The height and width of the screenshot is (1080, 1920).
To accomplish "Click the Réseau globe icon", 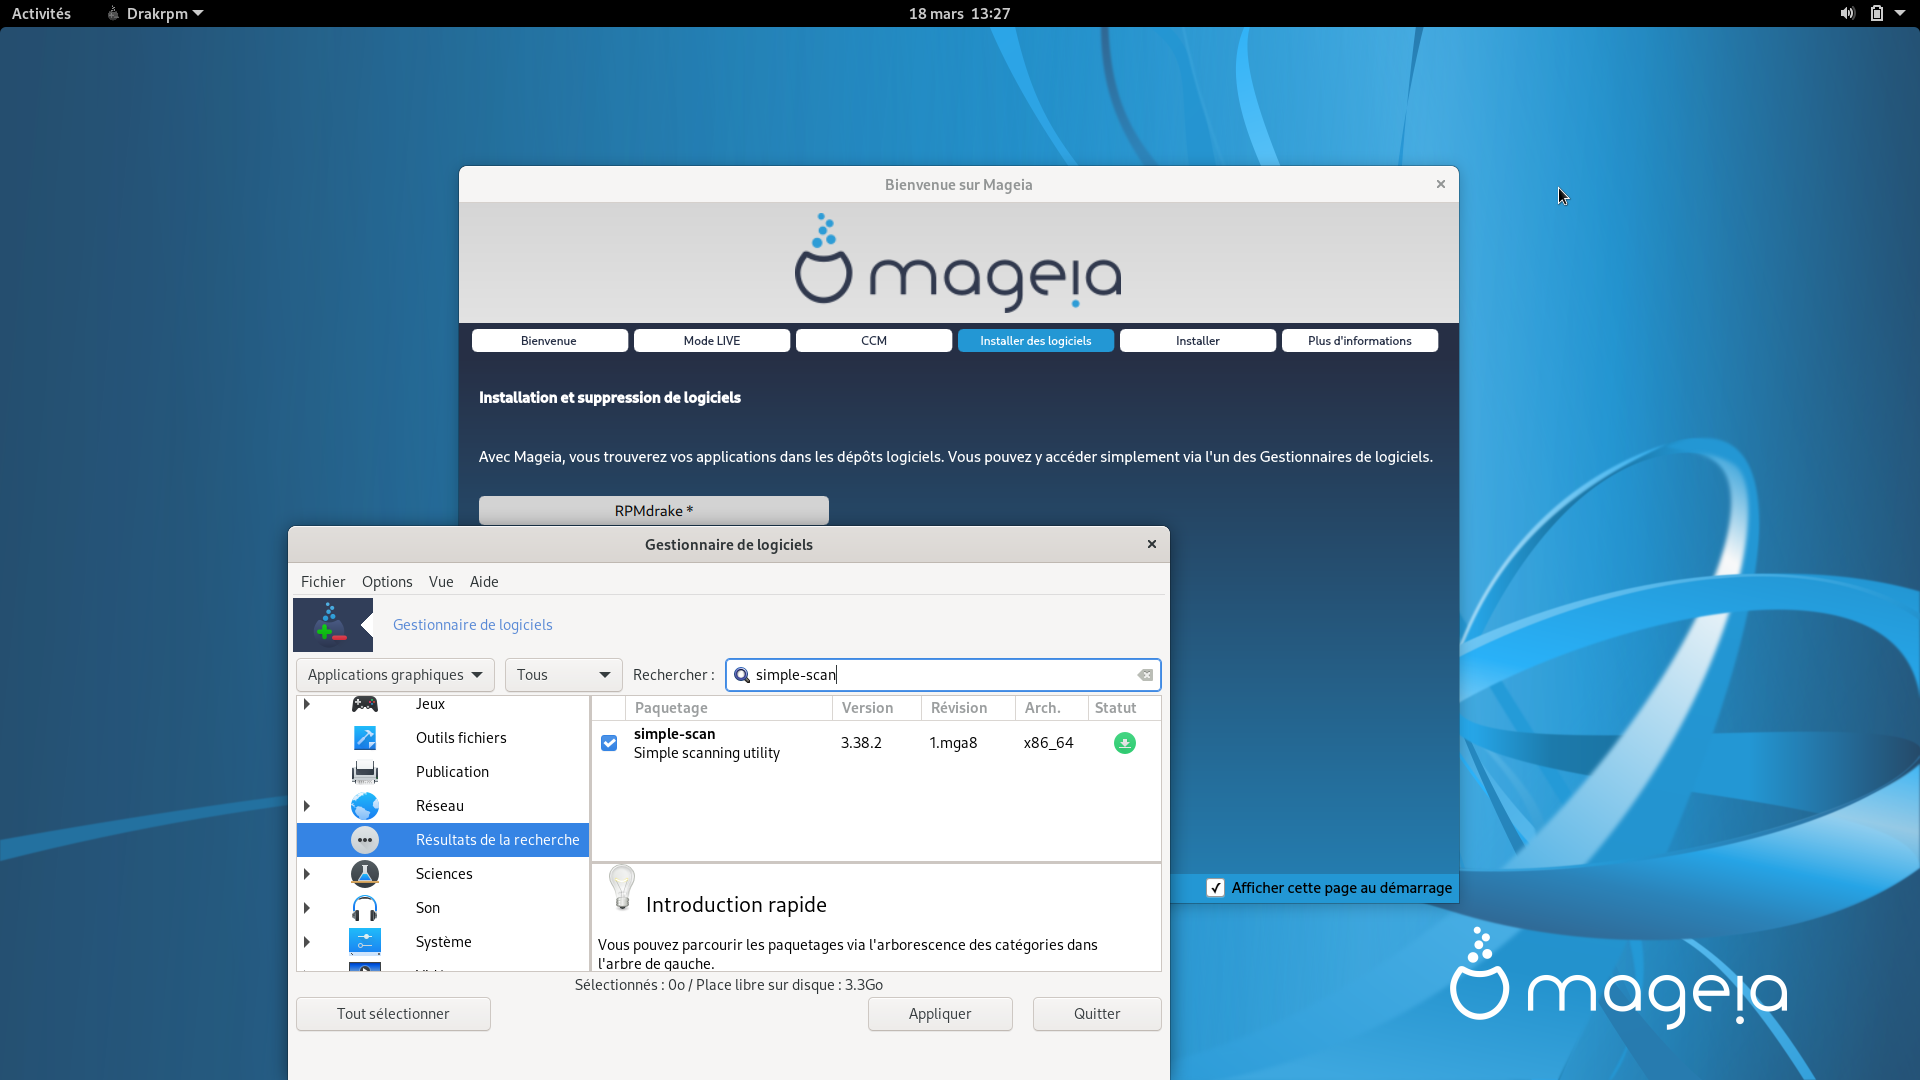I will (x=364, y=806).
